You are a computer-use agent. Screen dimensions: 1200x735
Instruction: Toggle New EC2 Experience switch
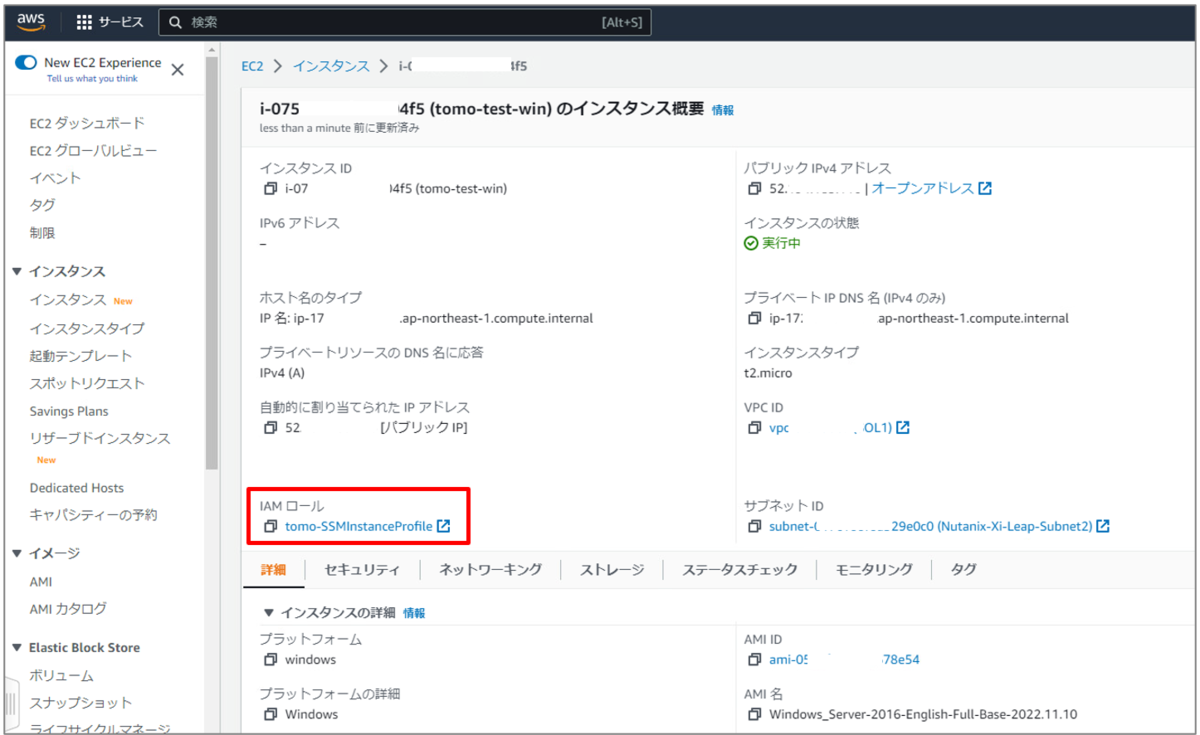27,62
